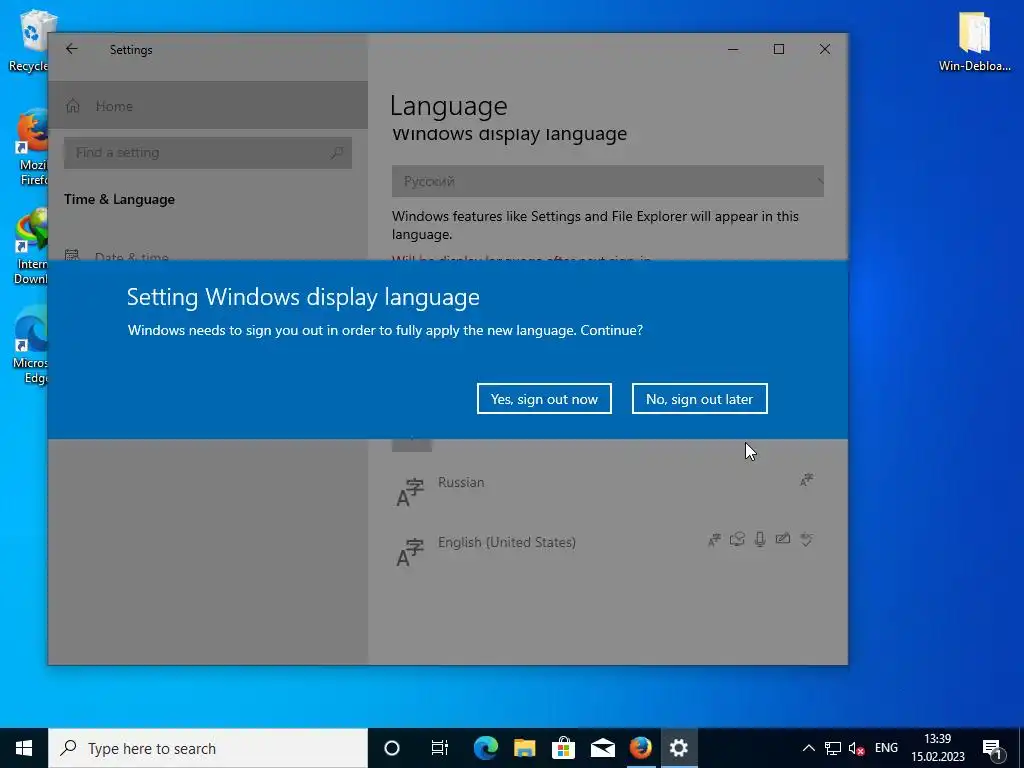The height and width of the screenshot is (768, 1024).
Task: Select the Mozilla Firefox desktop shortcut
Action: 31,148
